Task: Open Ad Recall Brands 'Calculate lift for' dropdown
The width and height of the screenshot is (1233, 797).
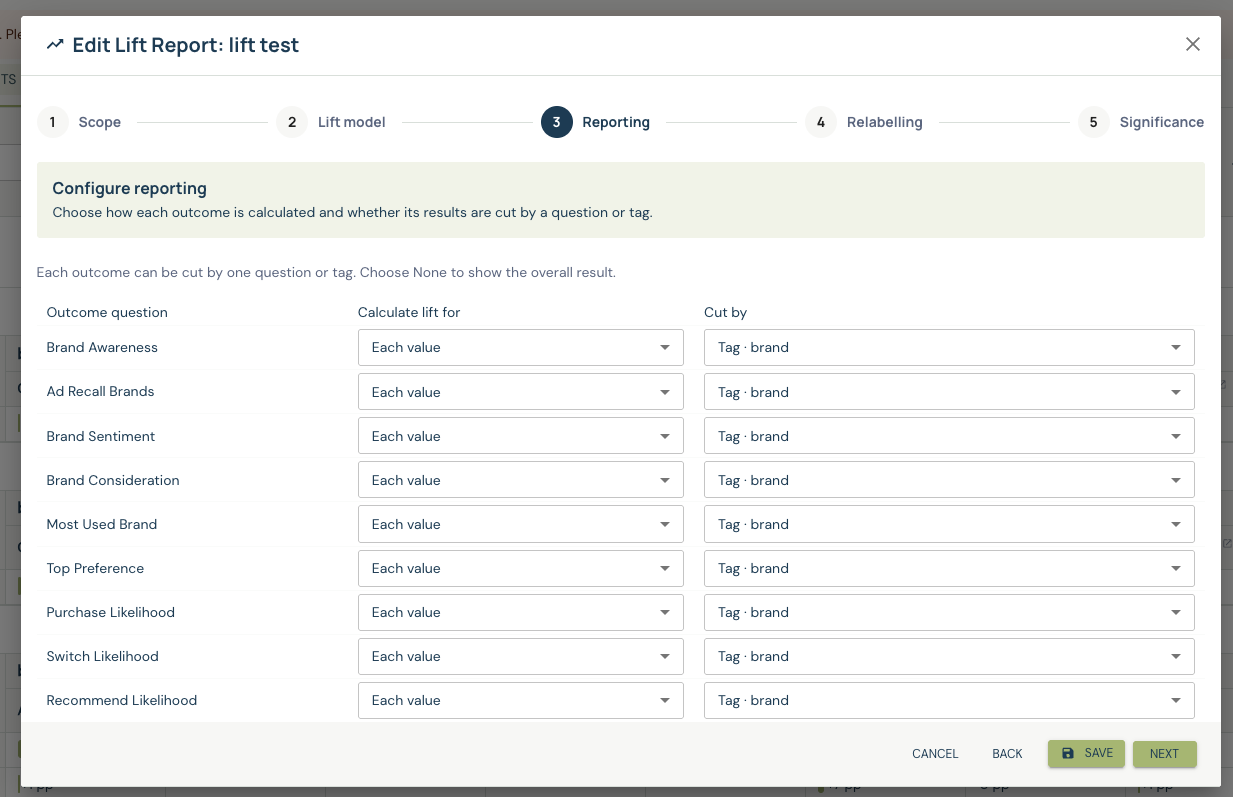Action: (521, 392)
